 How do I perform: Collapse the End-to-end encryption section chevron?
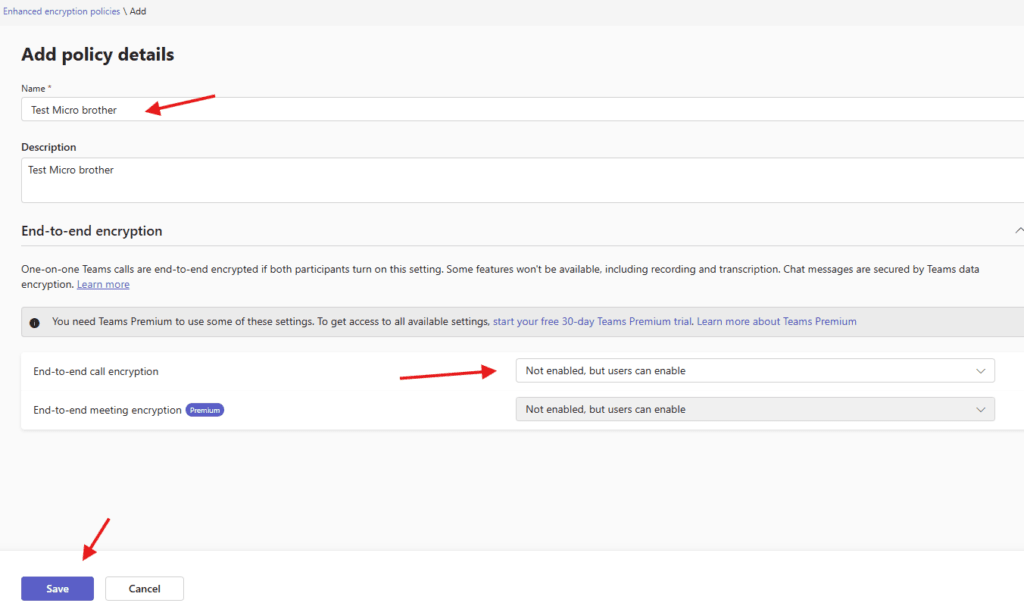click(1018, 231)
